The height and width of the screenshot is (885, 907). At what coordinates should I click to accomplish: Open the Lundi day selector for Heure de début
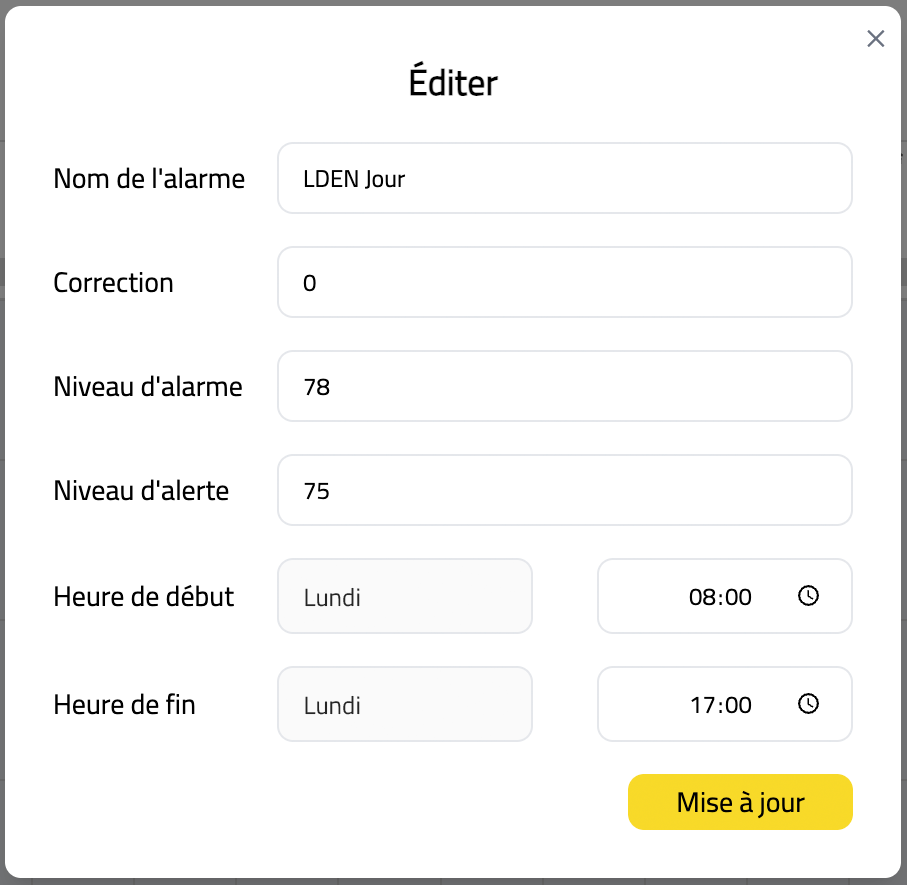[x=404, y=597]
